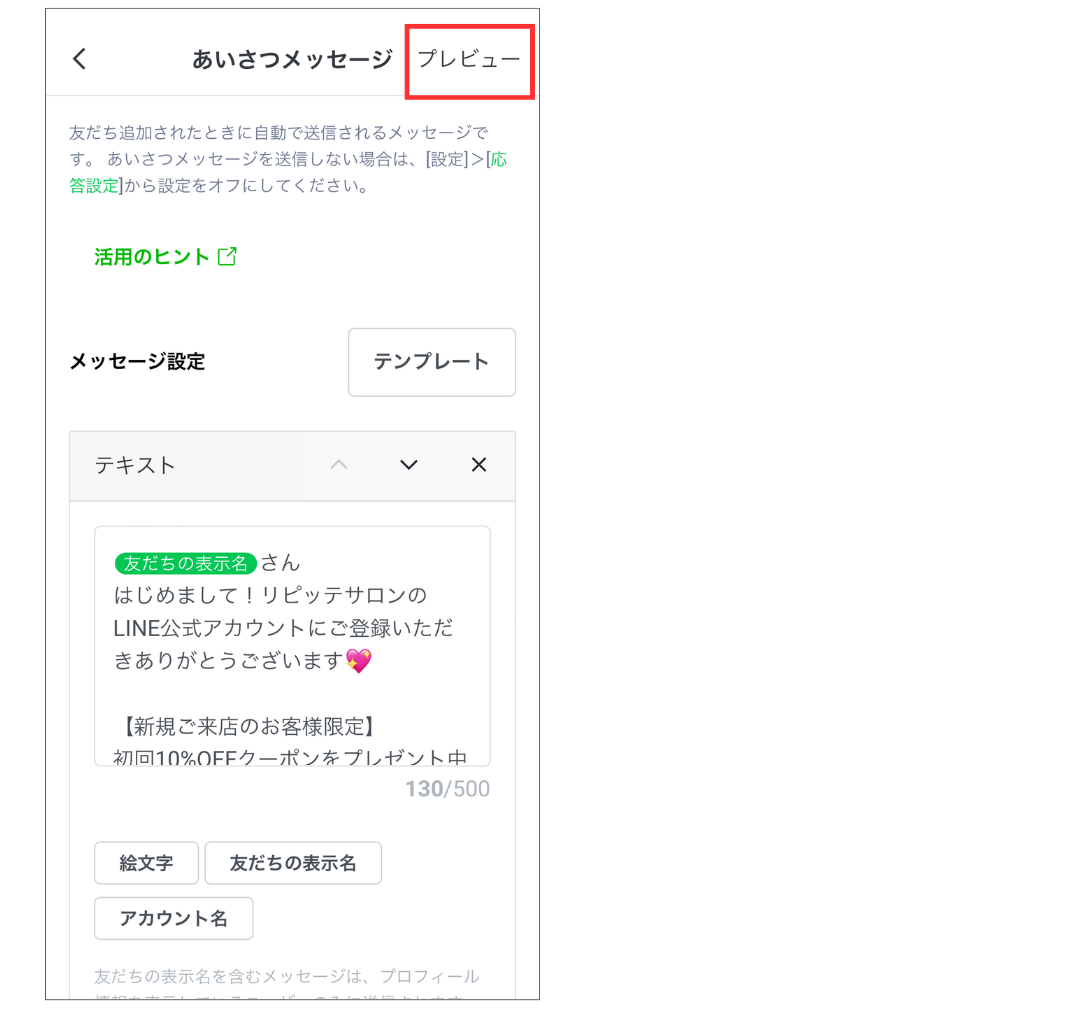Click the 130/500 character counter
Image resolution: width=1080 pixels, height=1009 pixels.
[x=447, y=789]
